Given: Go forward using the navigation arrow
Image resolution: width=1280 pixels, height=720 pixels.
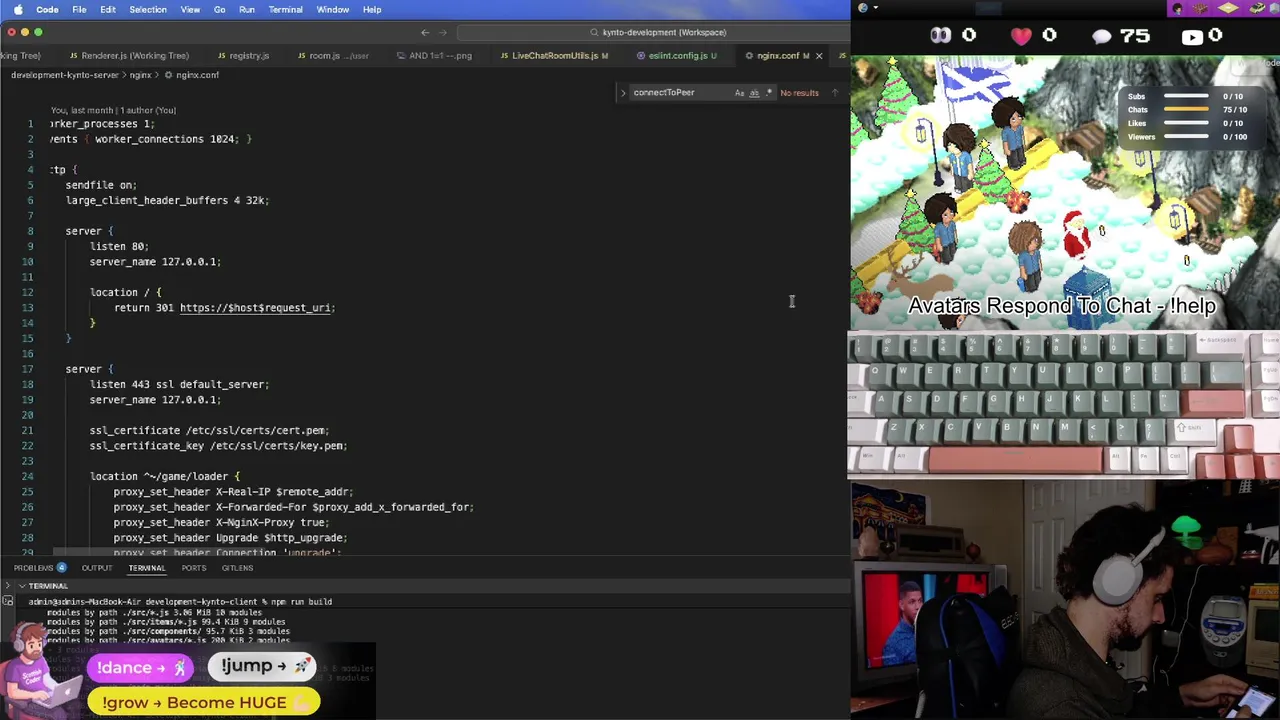Looking at the screenshot, I should (x=442, y=32).
